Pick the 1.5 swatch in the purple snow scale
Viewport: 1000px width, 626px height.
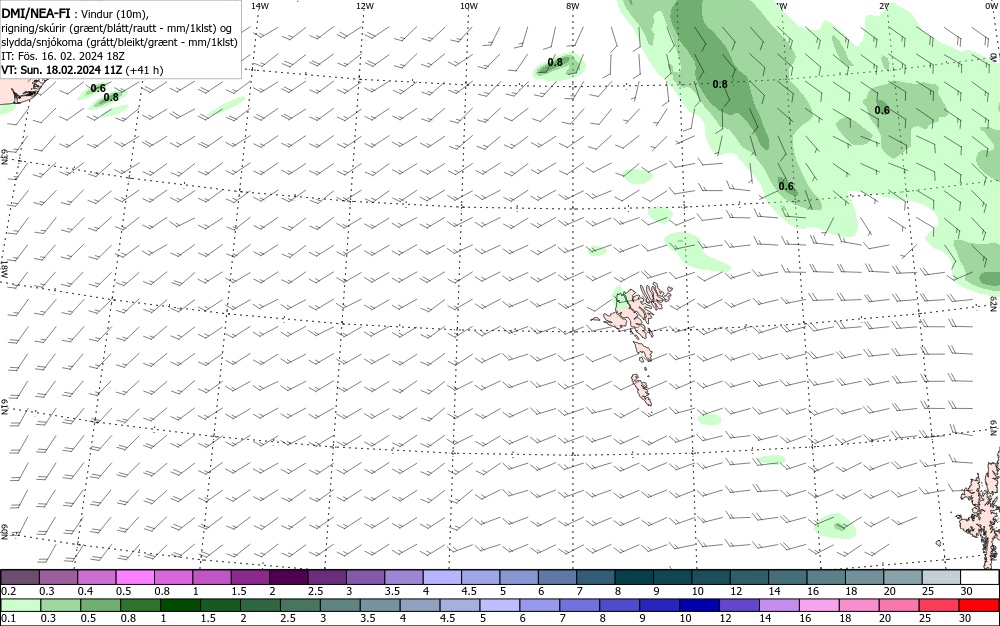(250, 578)
